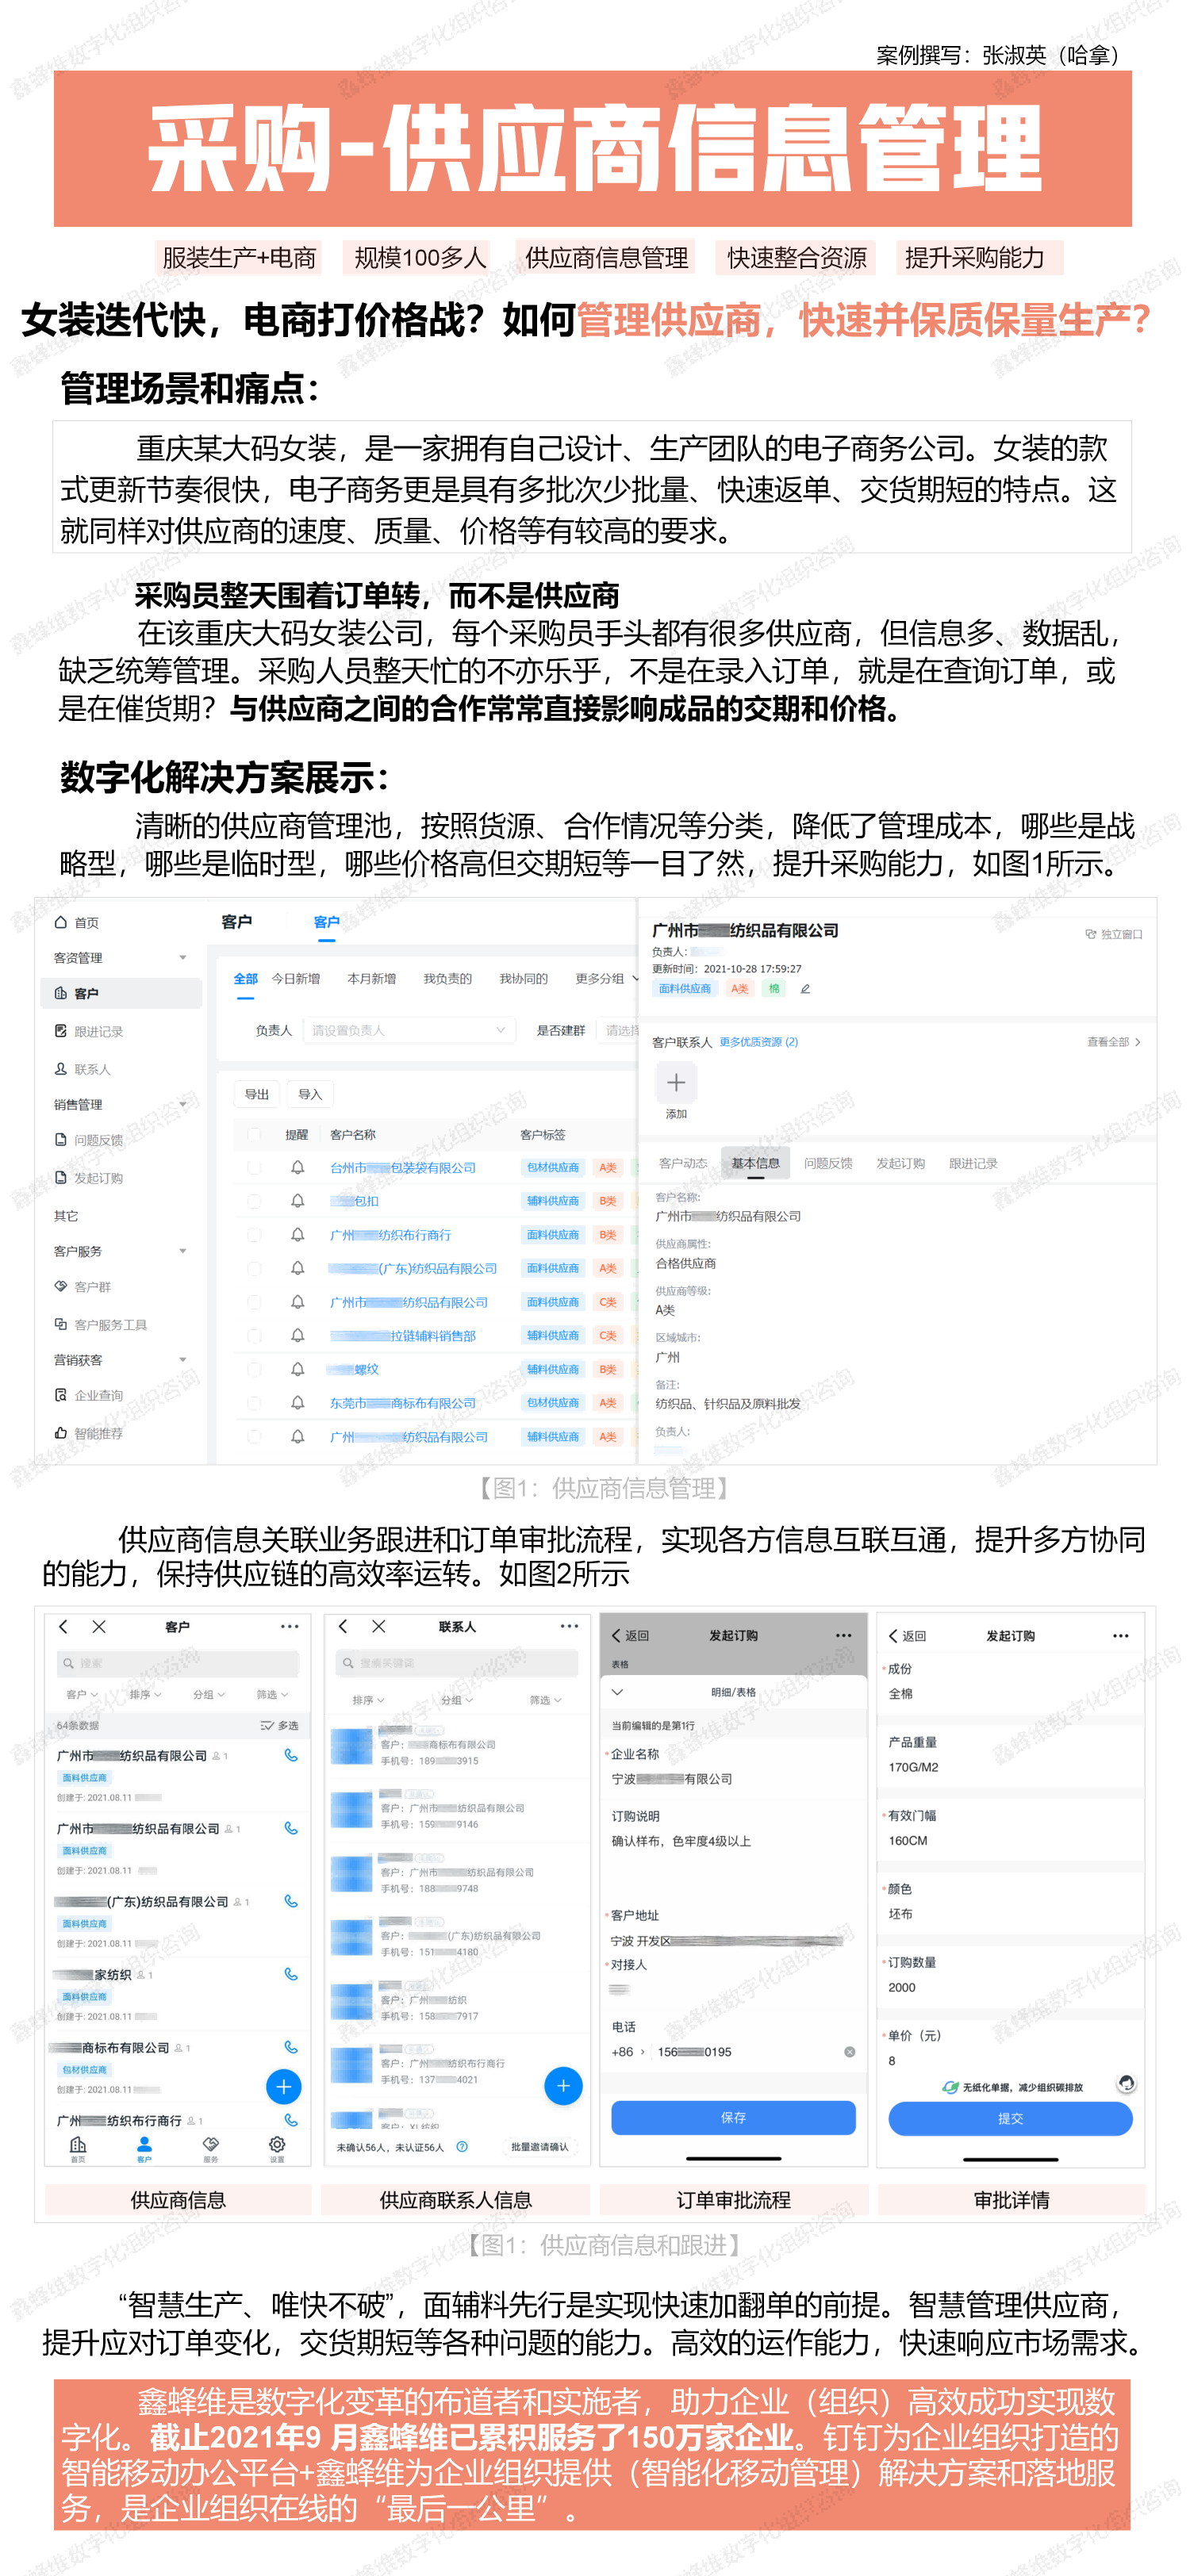Open 客户动态 tab in detail panel

[x=683, y=1163]
